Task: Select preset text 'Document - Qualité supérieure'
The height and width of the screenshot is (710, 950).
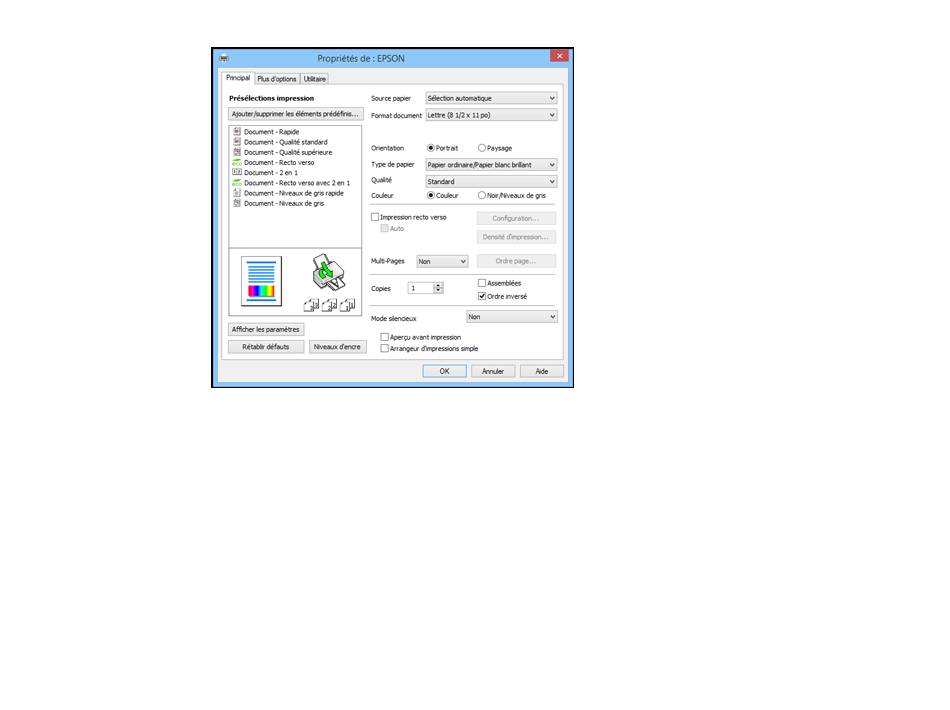Action: tap(288, 152)
